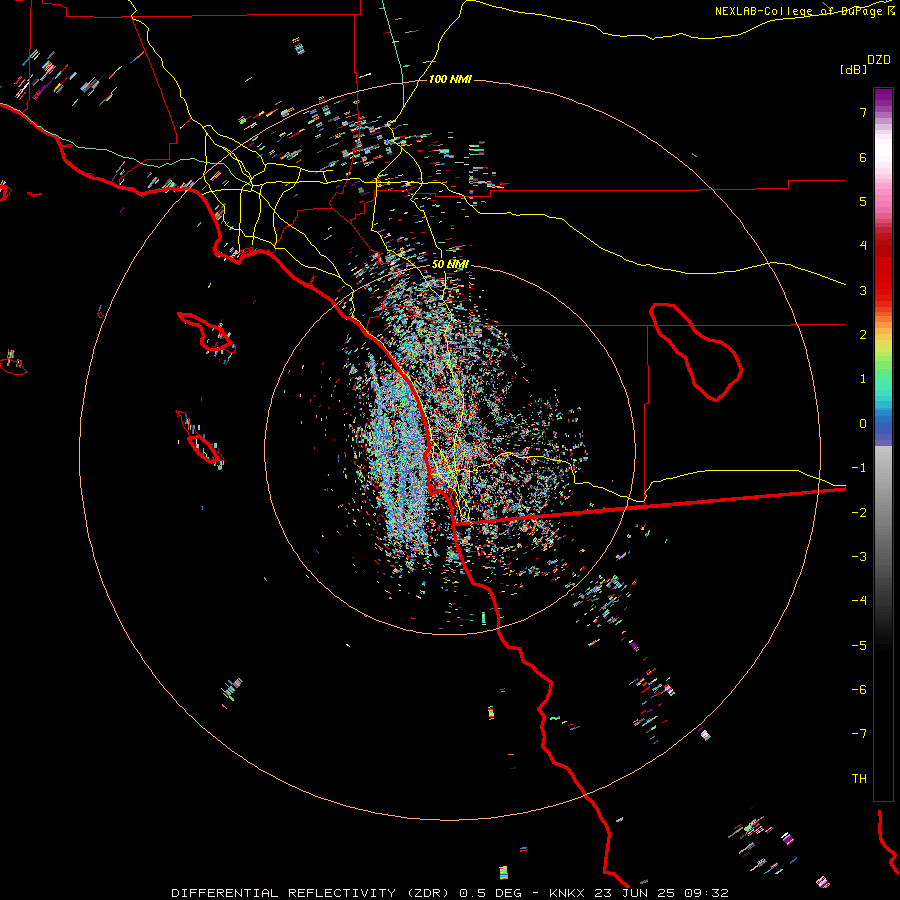Click the '3' value on the color scale
The image size is (900, 900).
(863, 290)
